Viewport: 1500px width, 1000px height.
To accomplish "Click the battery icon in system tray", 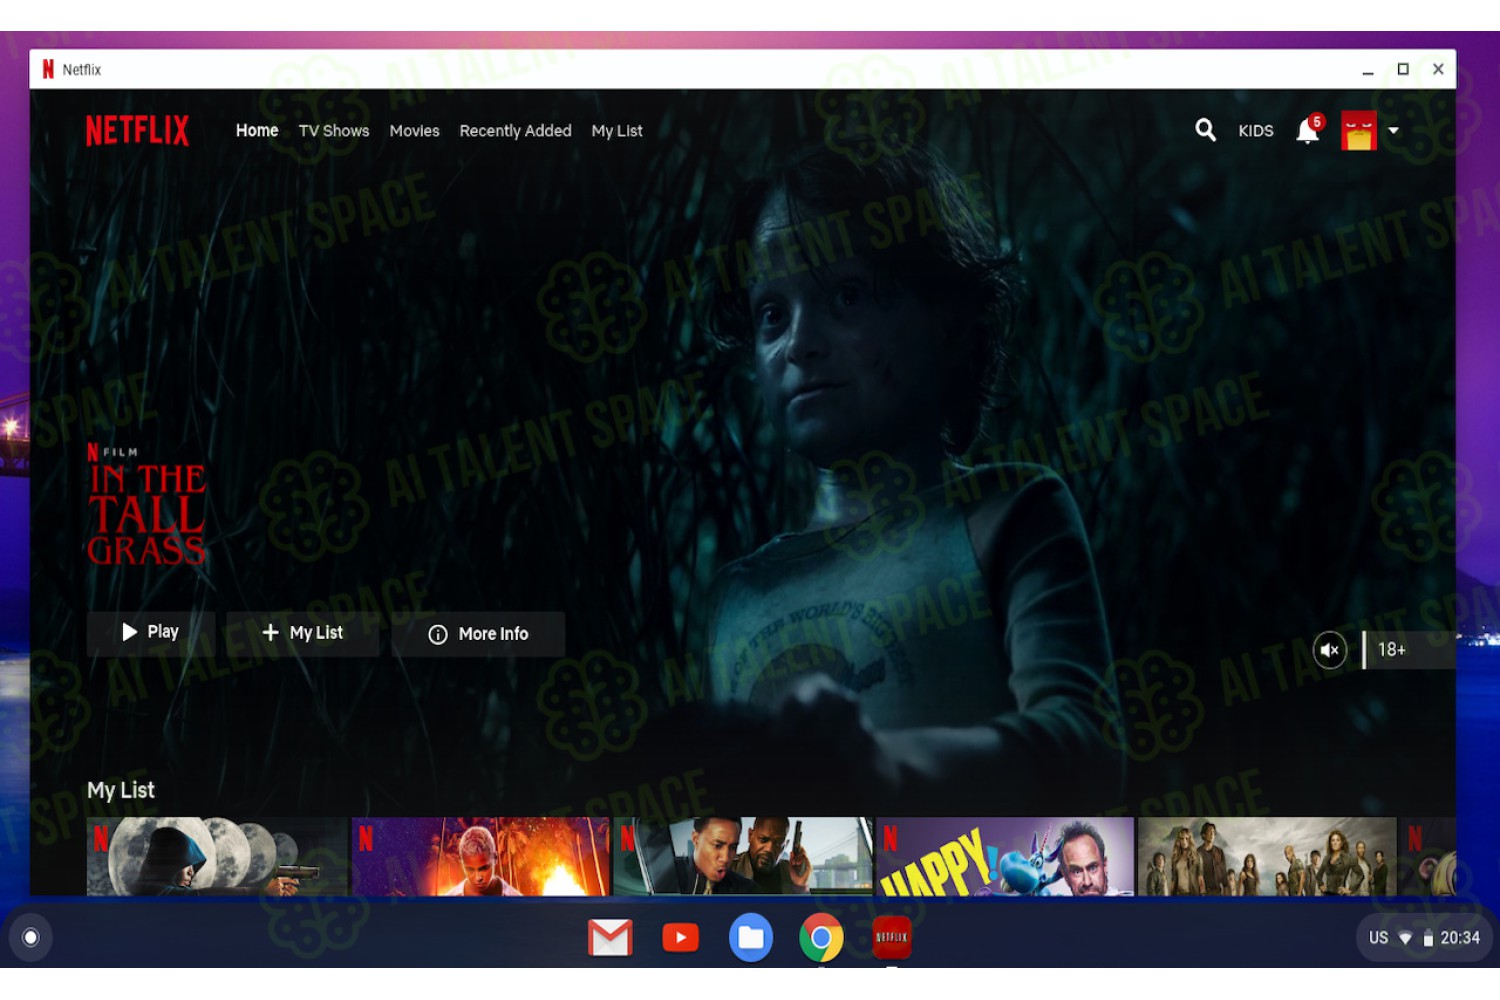I will [x=1428, y=939].
